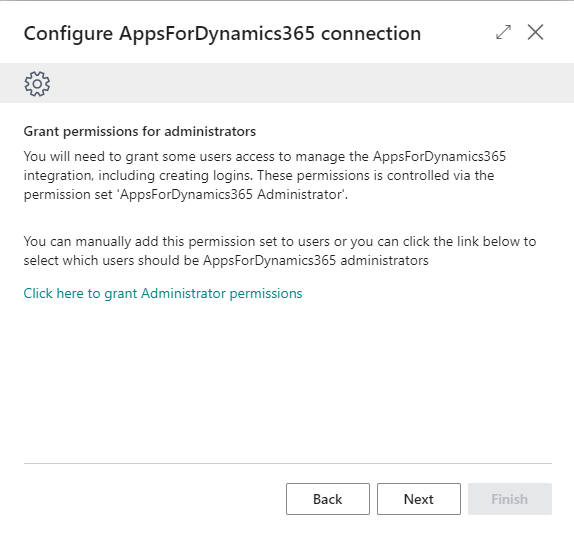Open the grant Administrator permissions link
Image resolution: width=574 pixels, height=538 pixels.
163,294
